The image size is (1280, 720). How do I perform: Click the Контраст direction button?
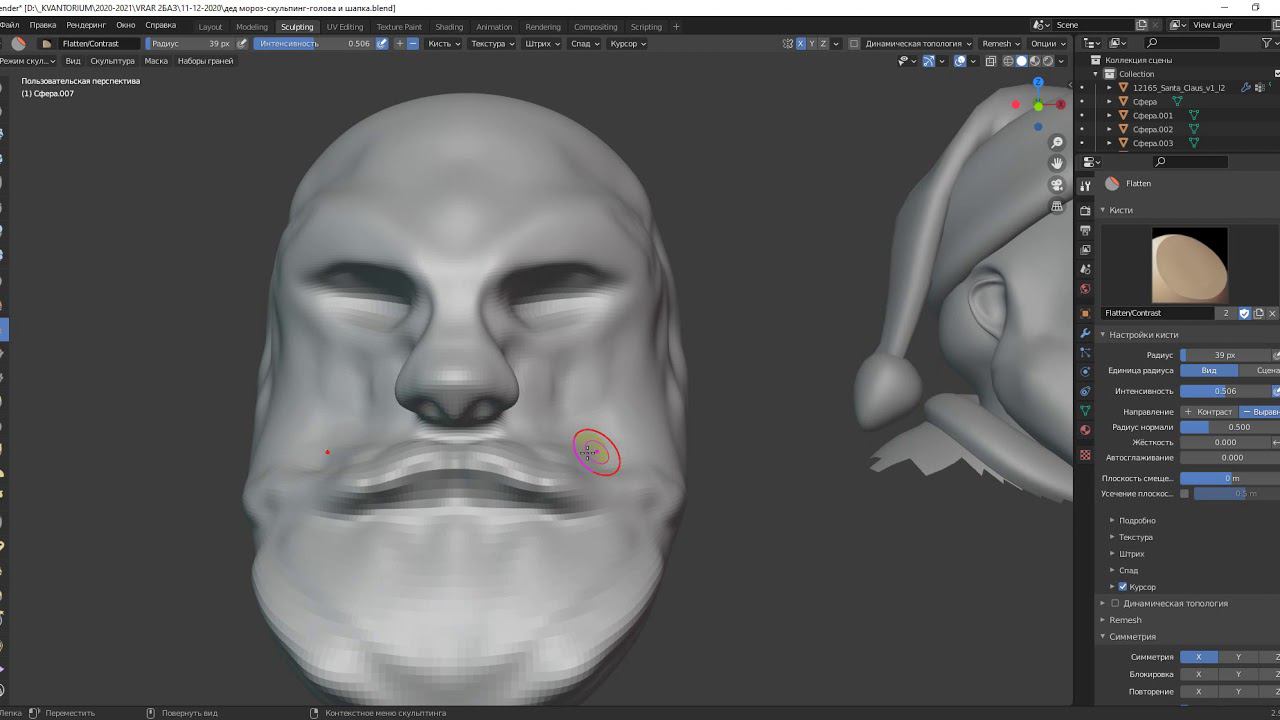pos(1209,412)
